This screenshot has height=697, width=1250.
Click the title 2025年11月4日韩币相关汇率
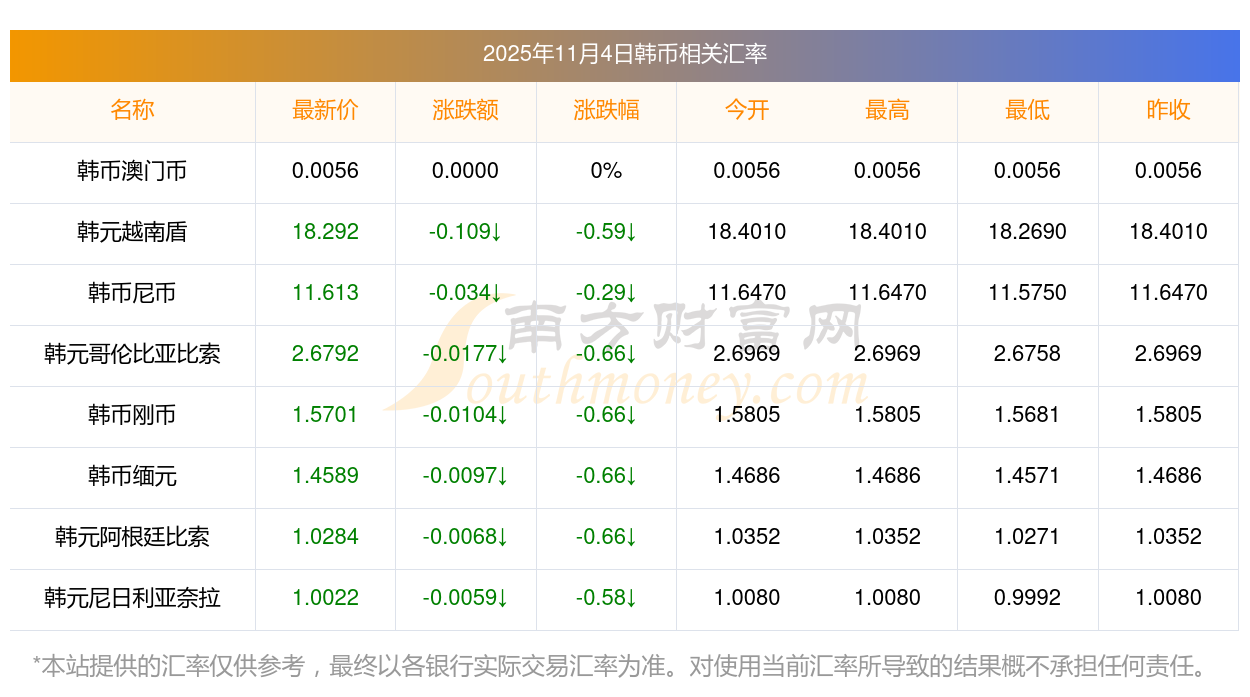(x=625, y=54)
